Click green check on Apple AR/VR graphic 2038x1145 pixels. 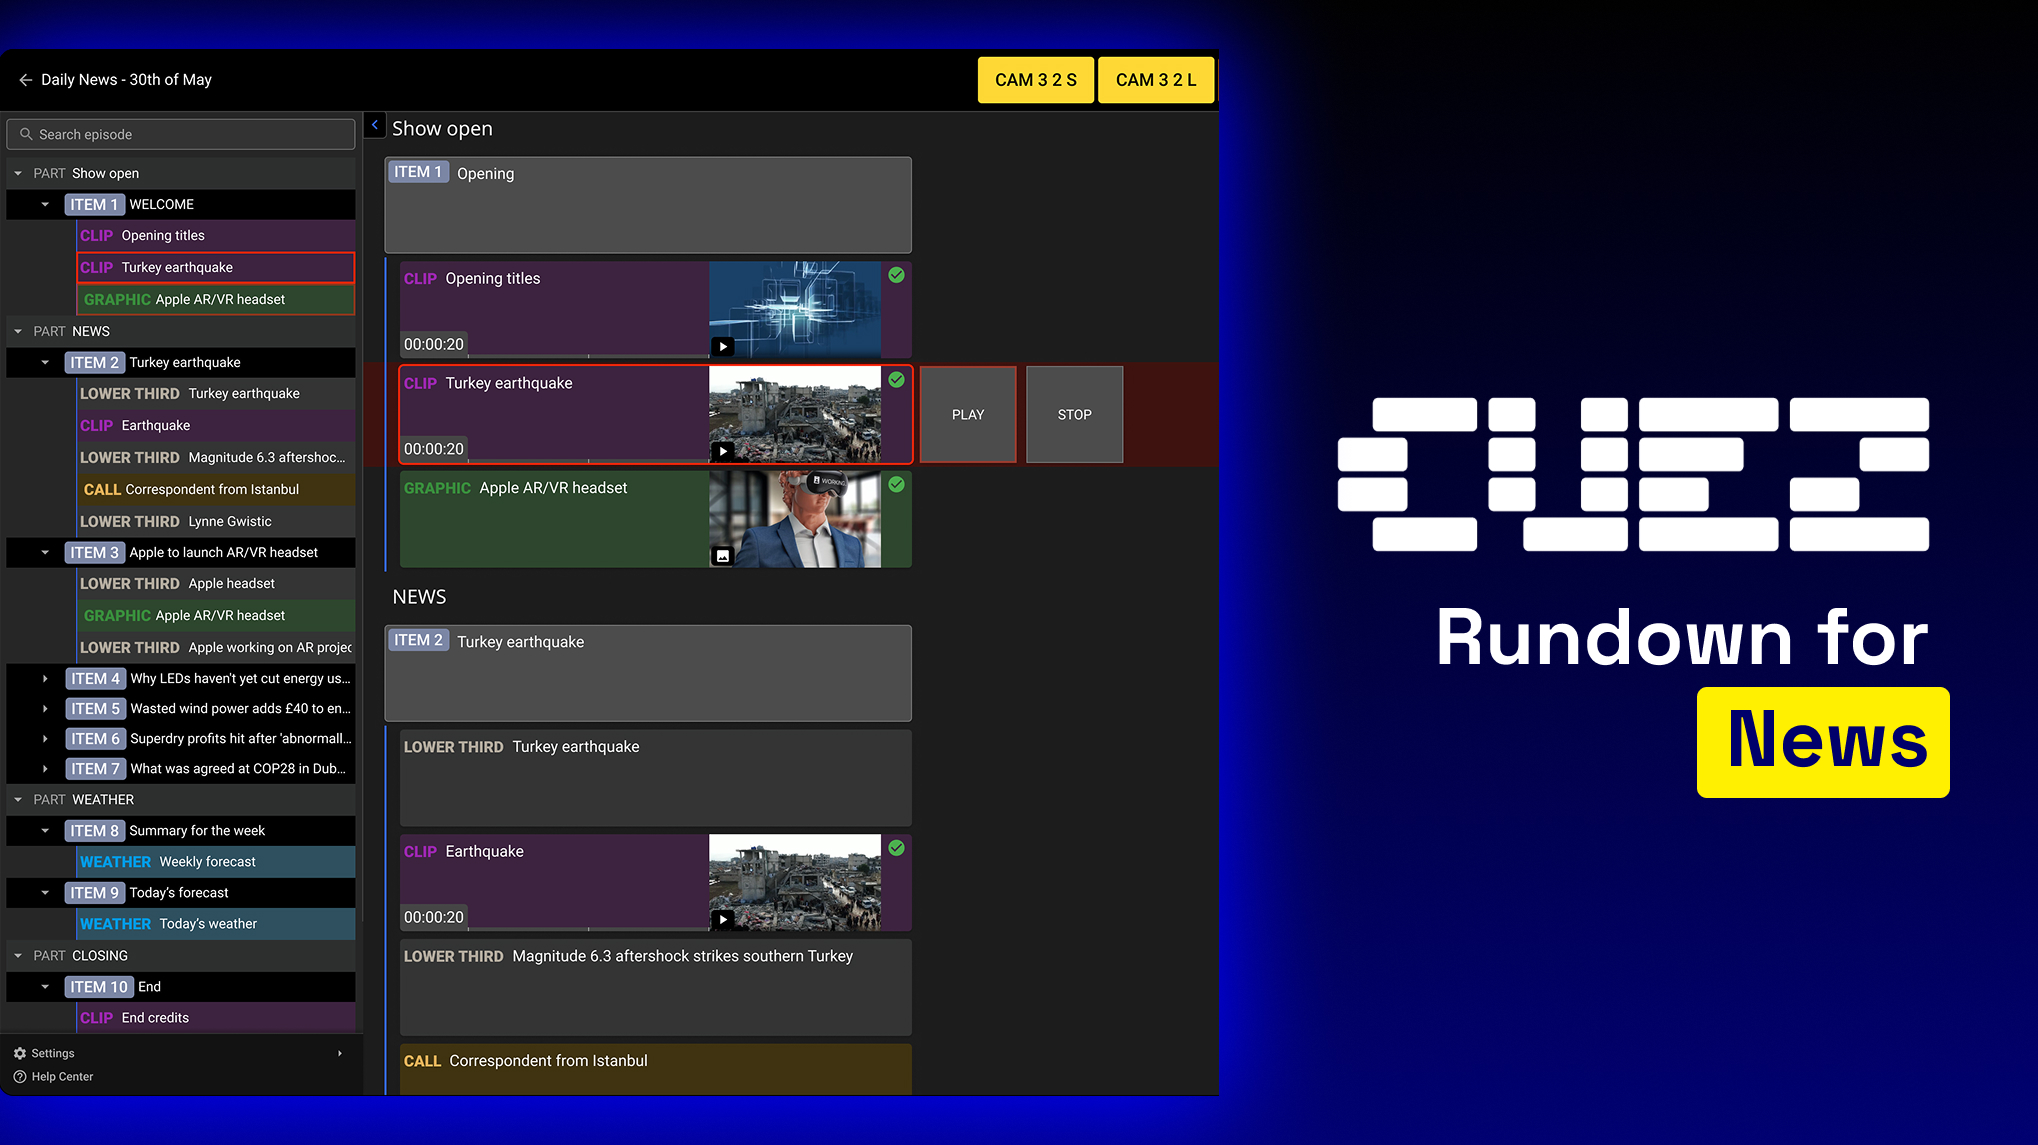click(897, 484)
